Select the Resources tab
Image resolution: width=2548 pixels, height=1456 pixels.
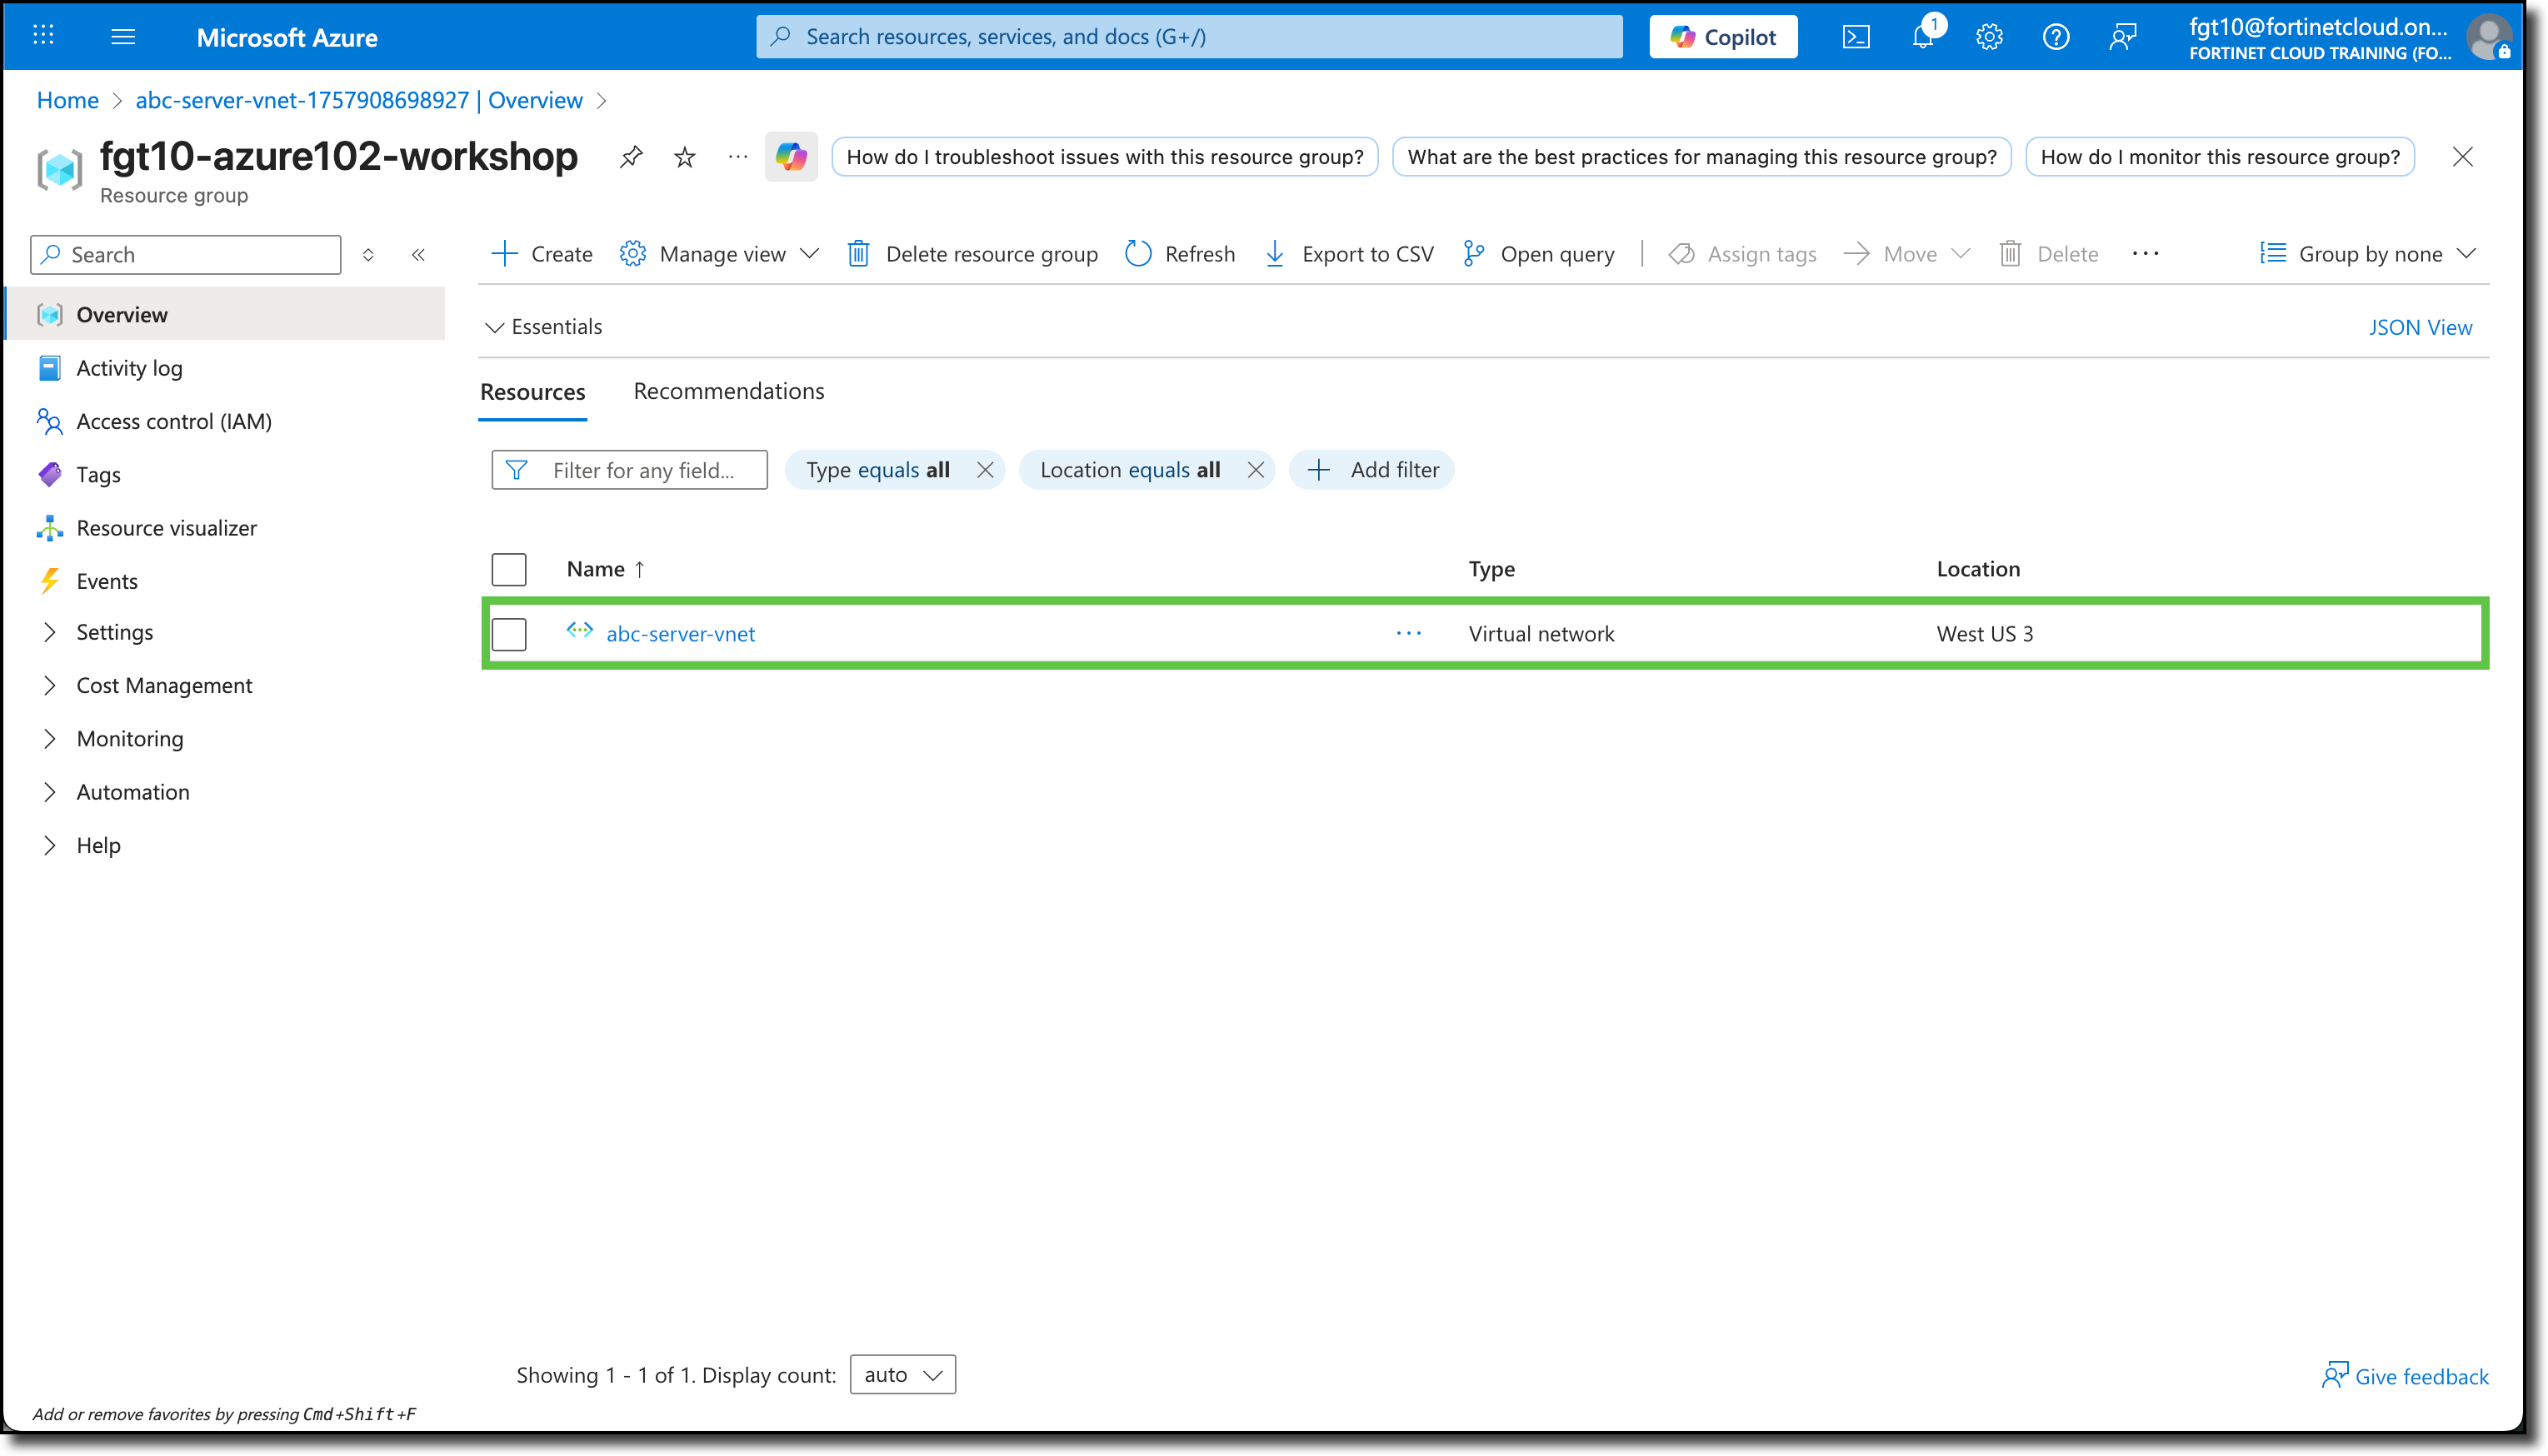532,392
